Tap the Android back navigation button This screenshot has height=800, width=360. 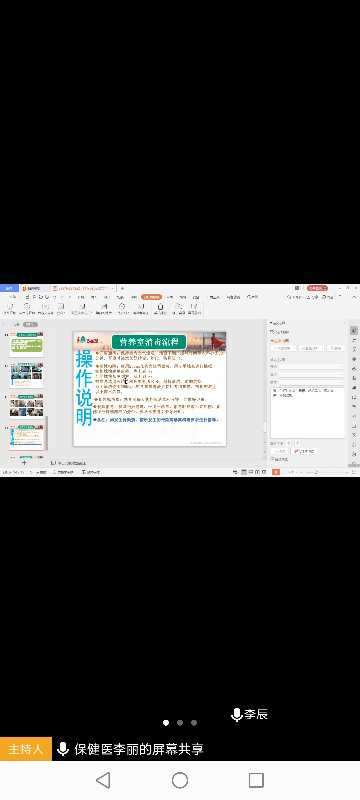pos(104,780)
